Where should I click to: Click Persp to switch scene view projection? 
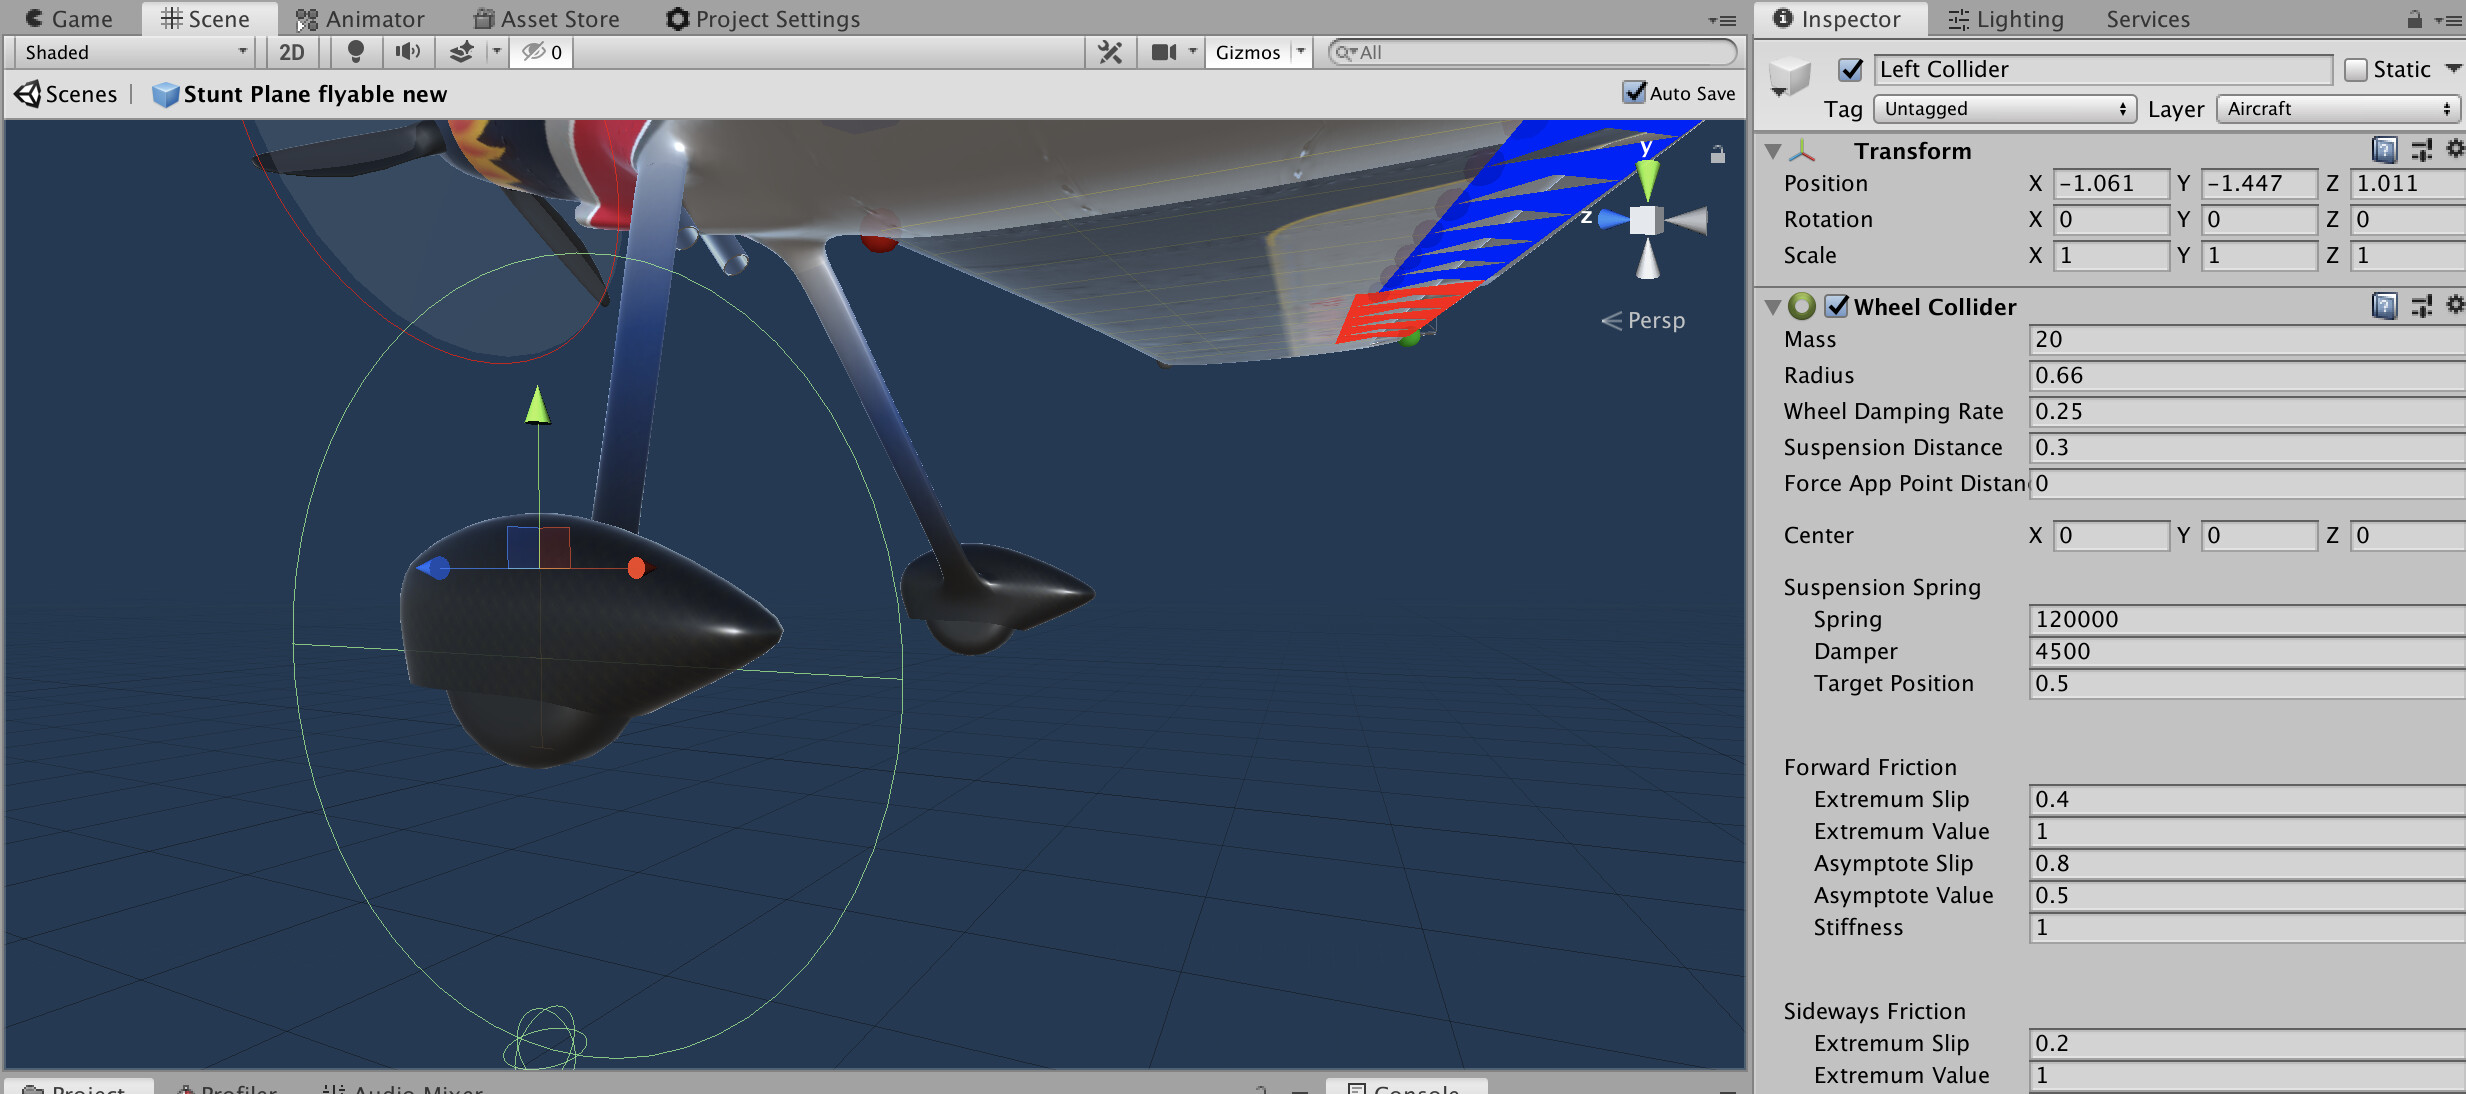tap(1651, 320)
